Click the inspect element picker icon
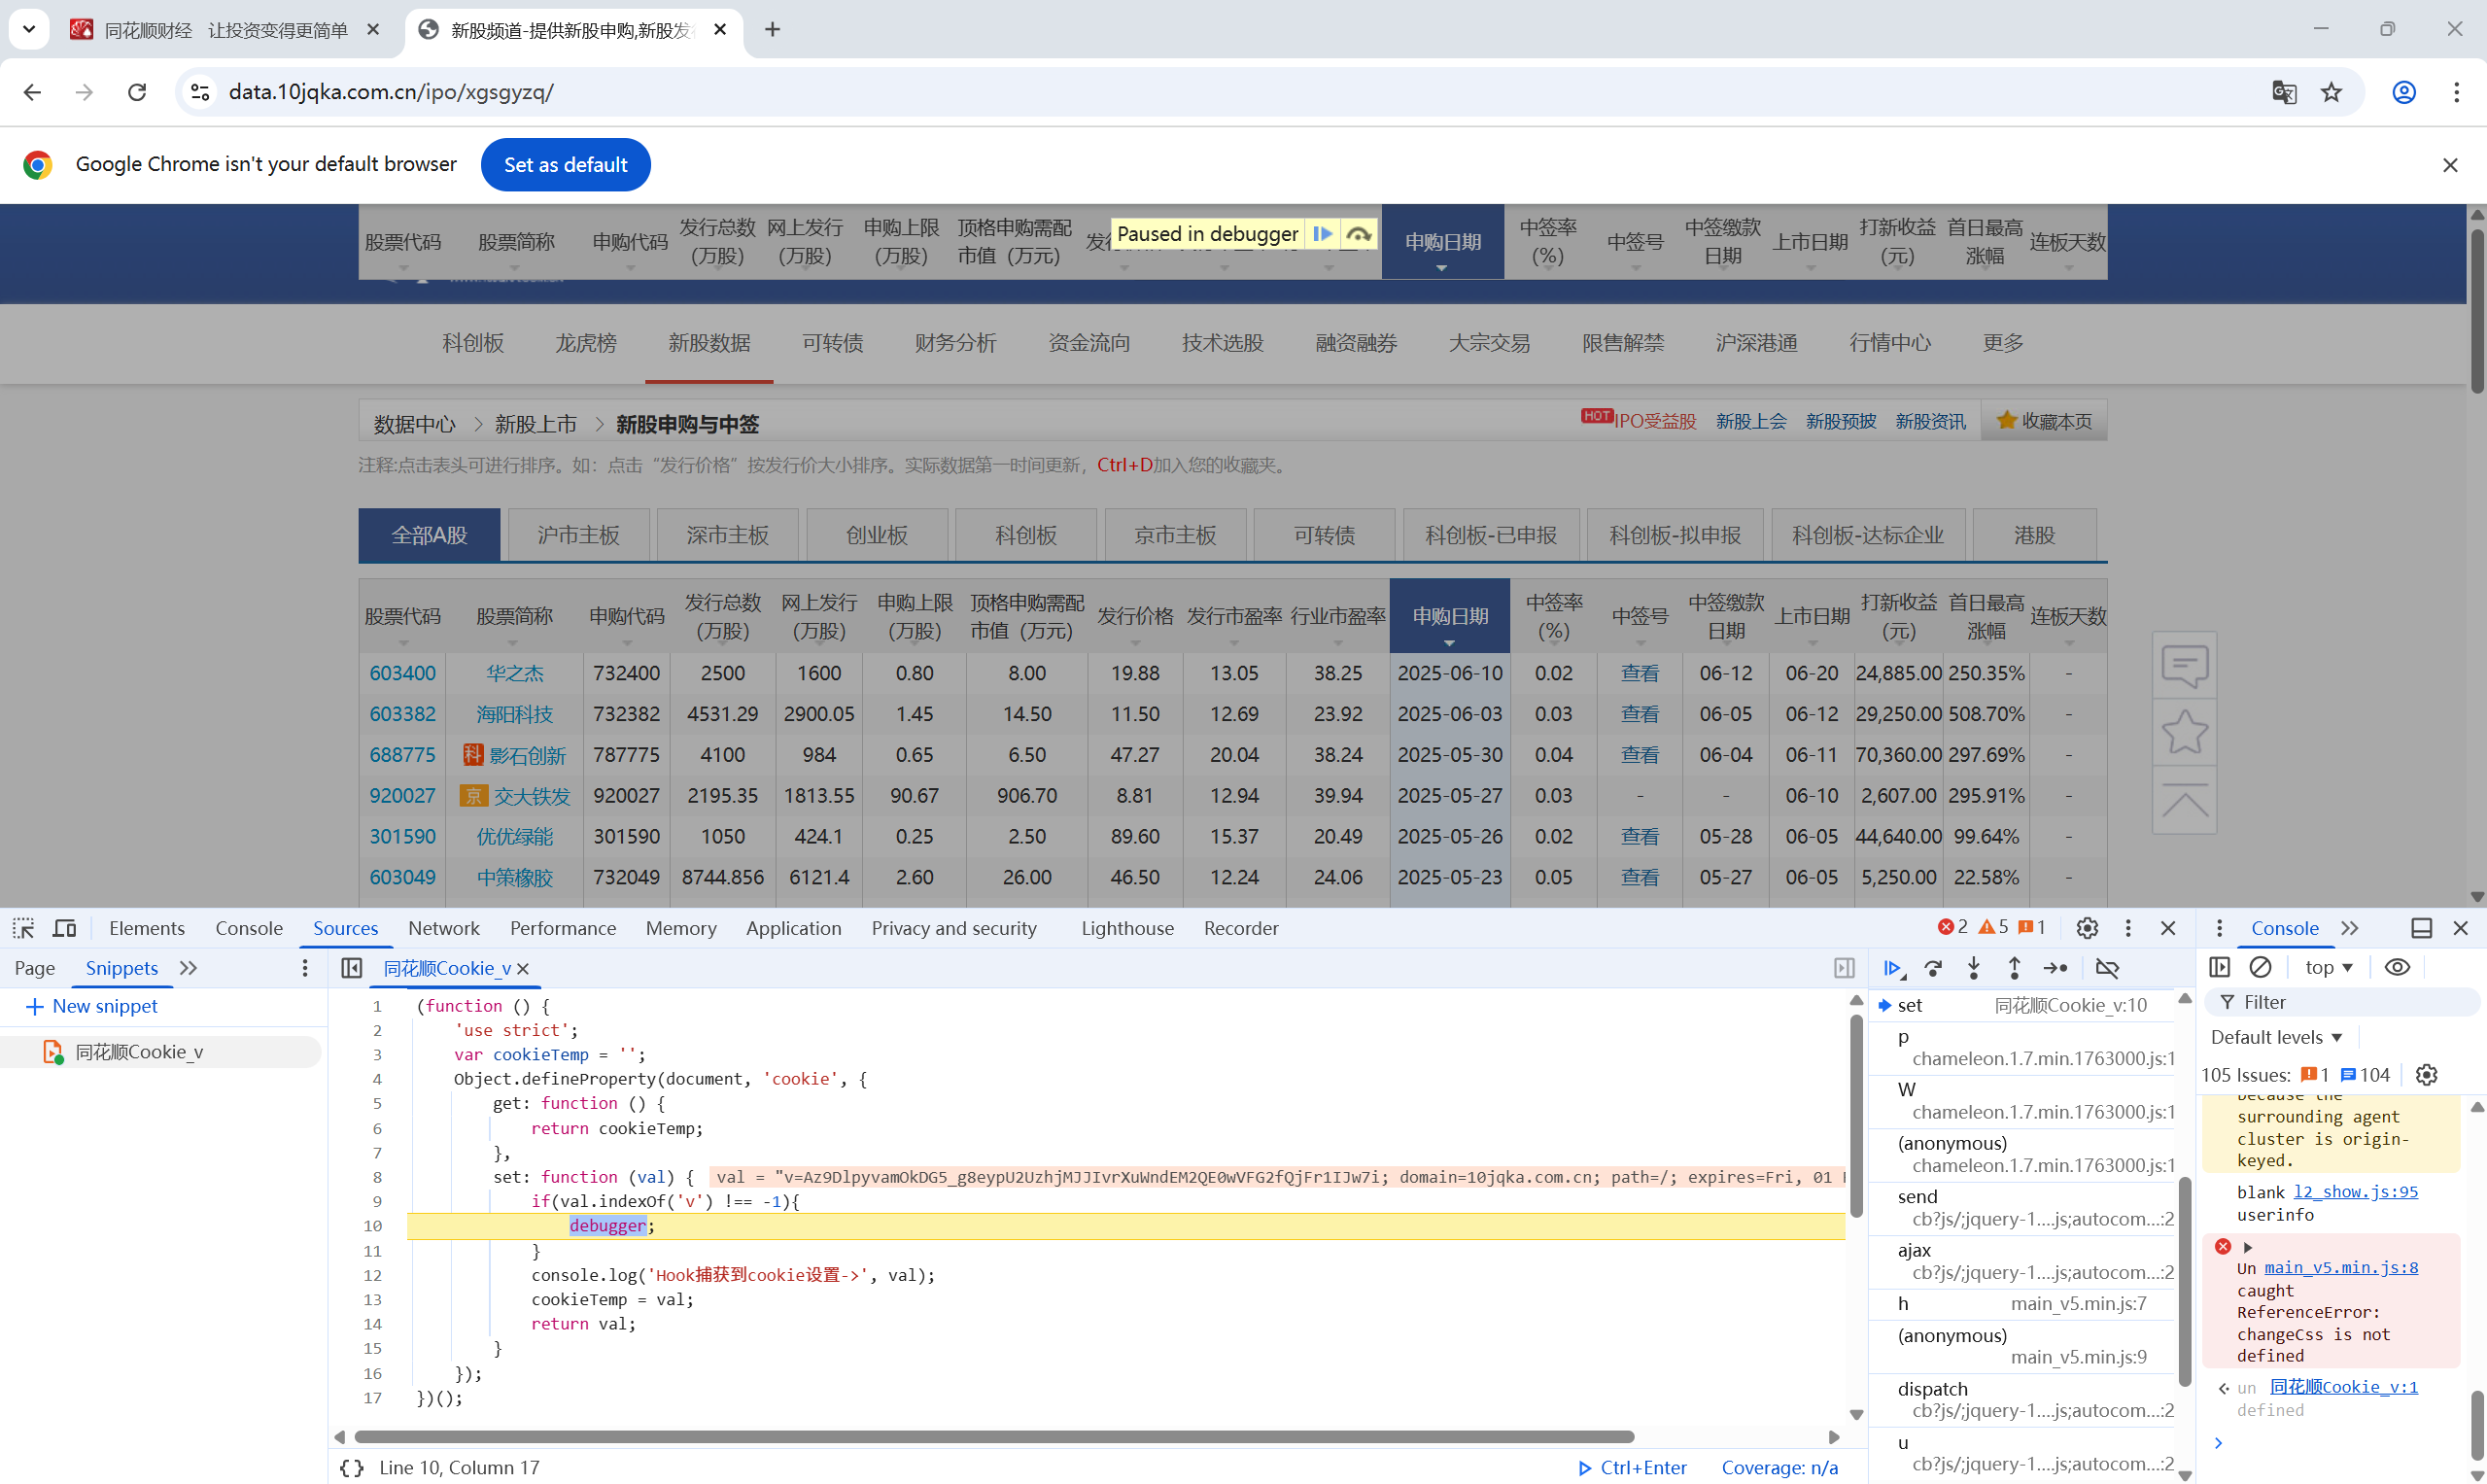Screen dimensions: 2487x1484 click(23, 928)
